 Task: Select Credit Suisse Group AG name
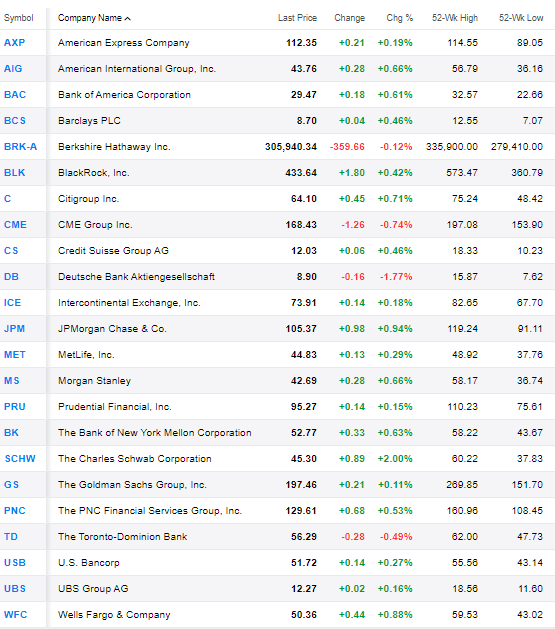pos(113,251)
